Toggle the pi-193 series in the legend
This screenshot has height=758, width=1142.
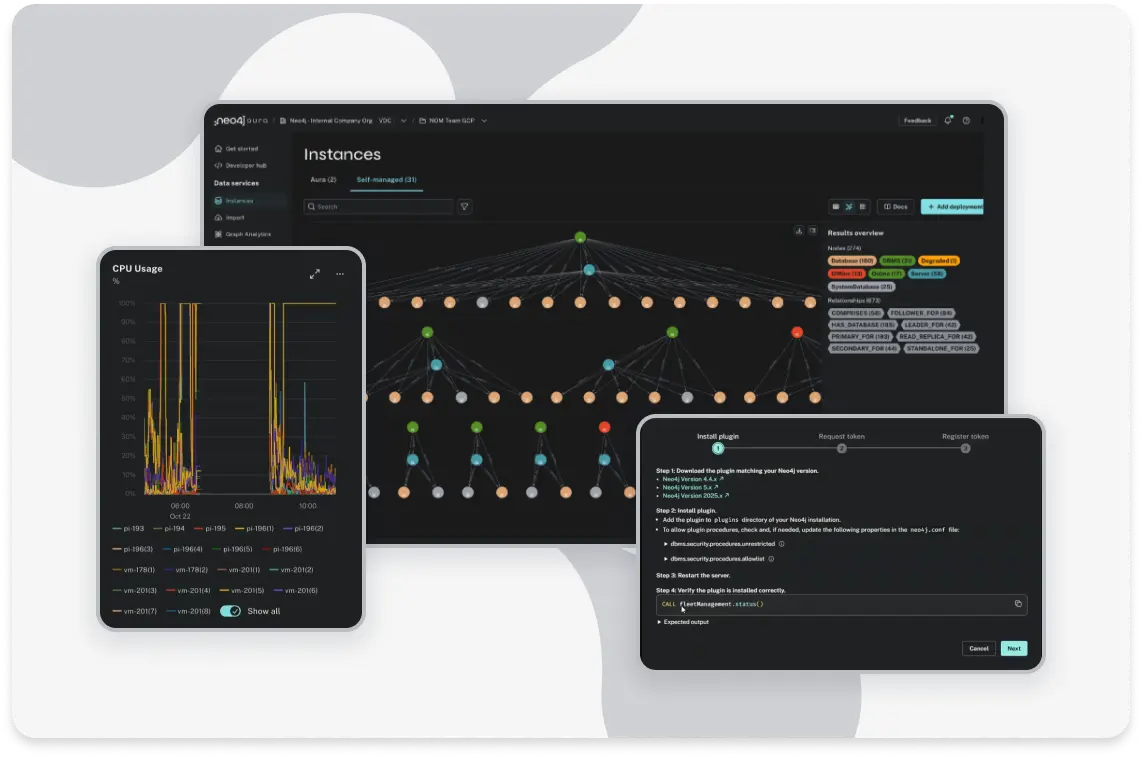[128, 528]
